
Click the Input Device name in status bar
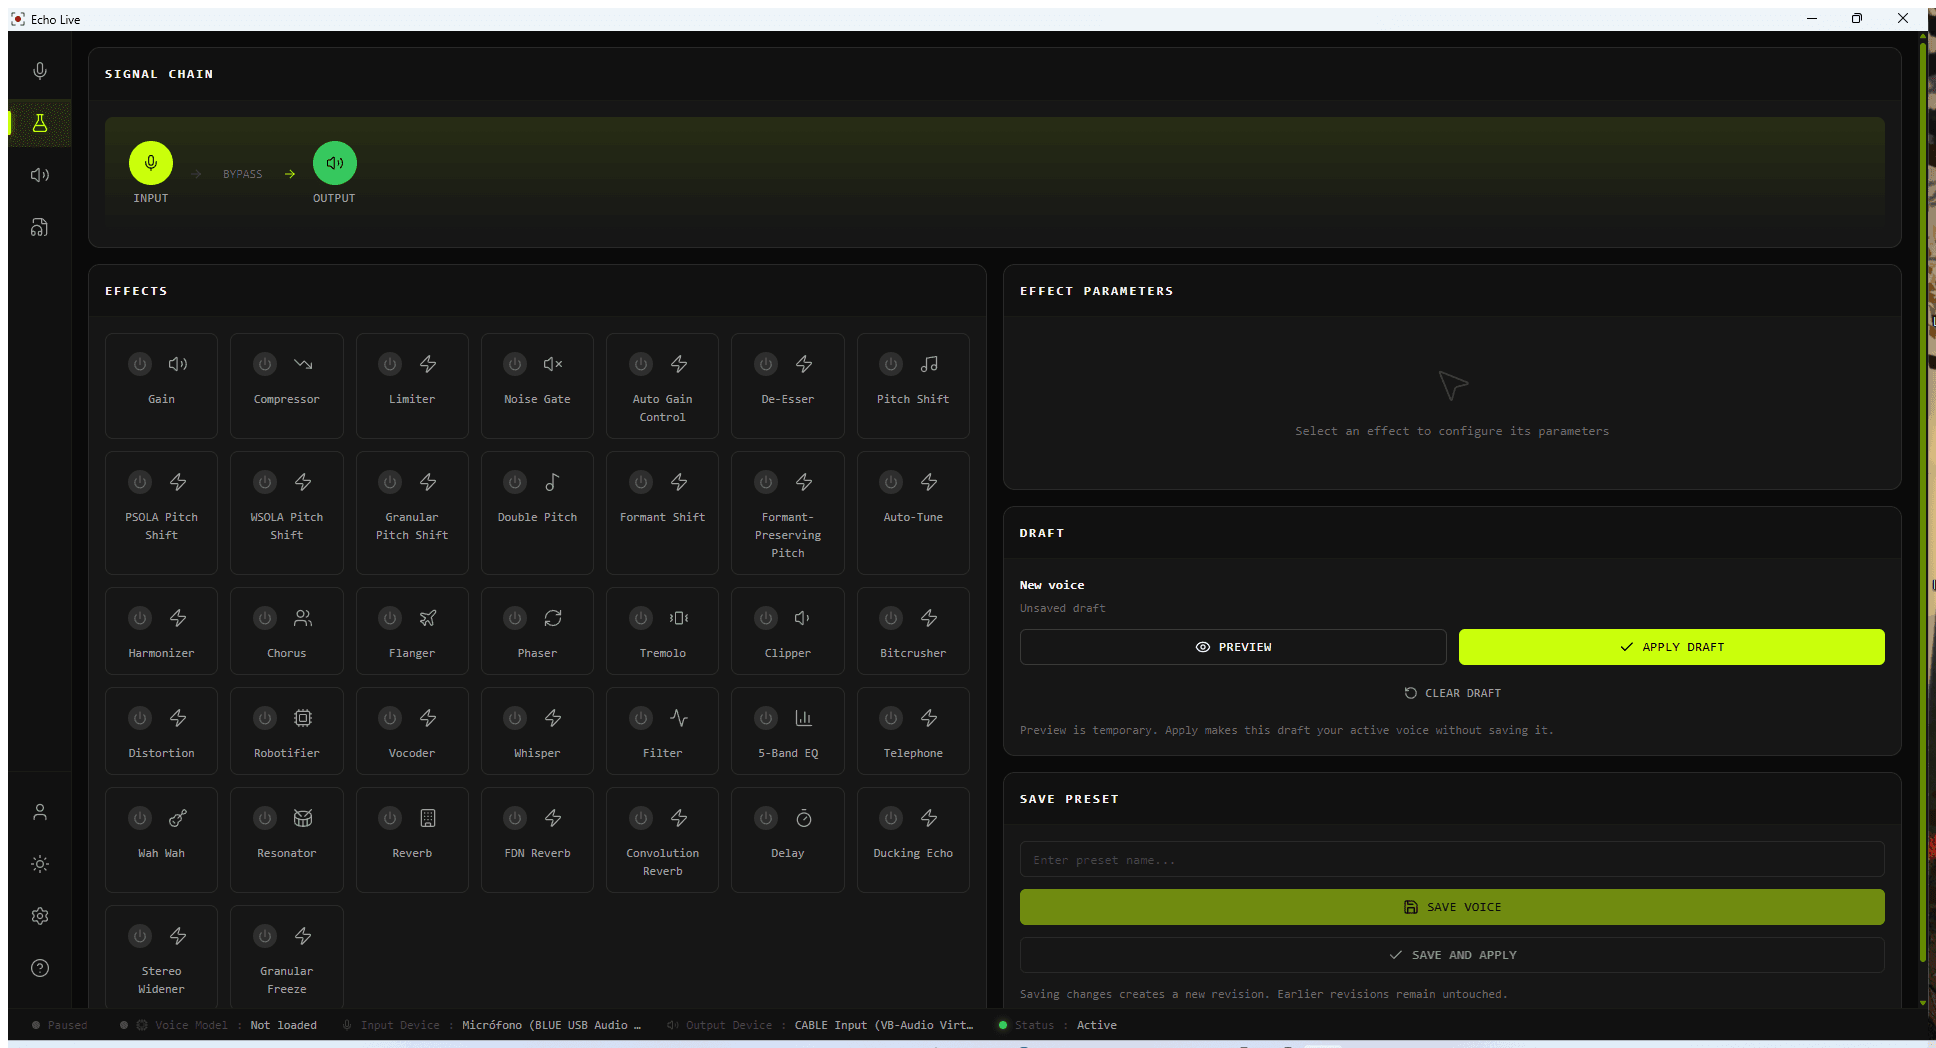click(x=551, y=1025)
